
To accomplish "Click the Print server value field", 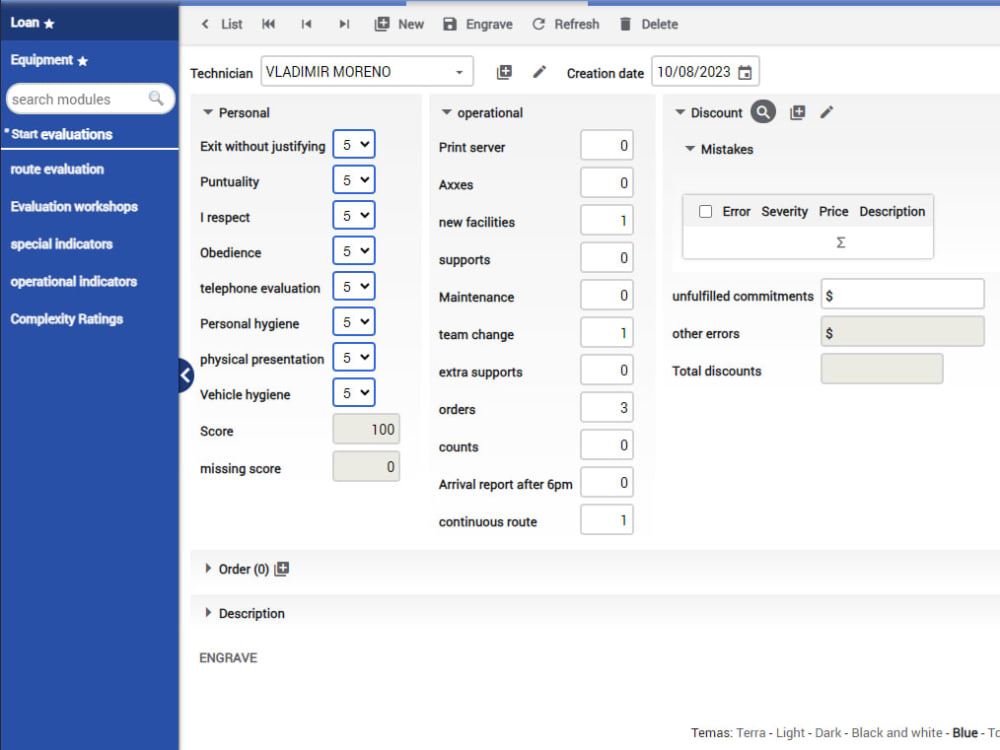I will [607, 145].
